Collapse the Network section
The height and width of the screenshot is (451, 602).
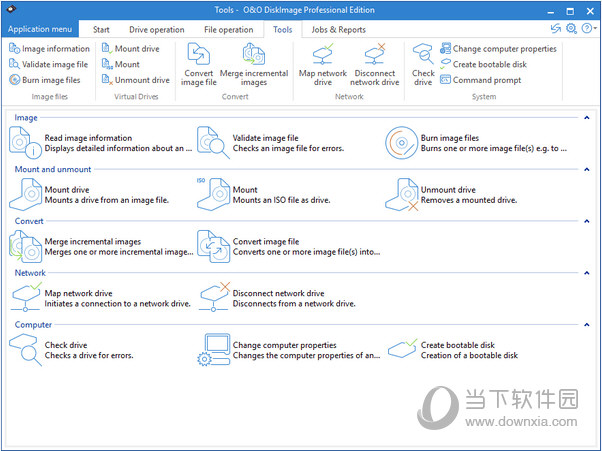point(587,273)
